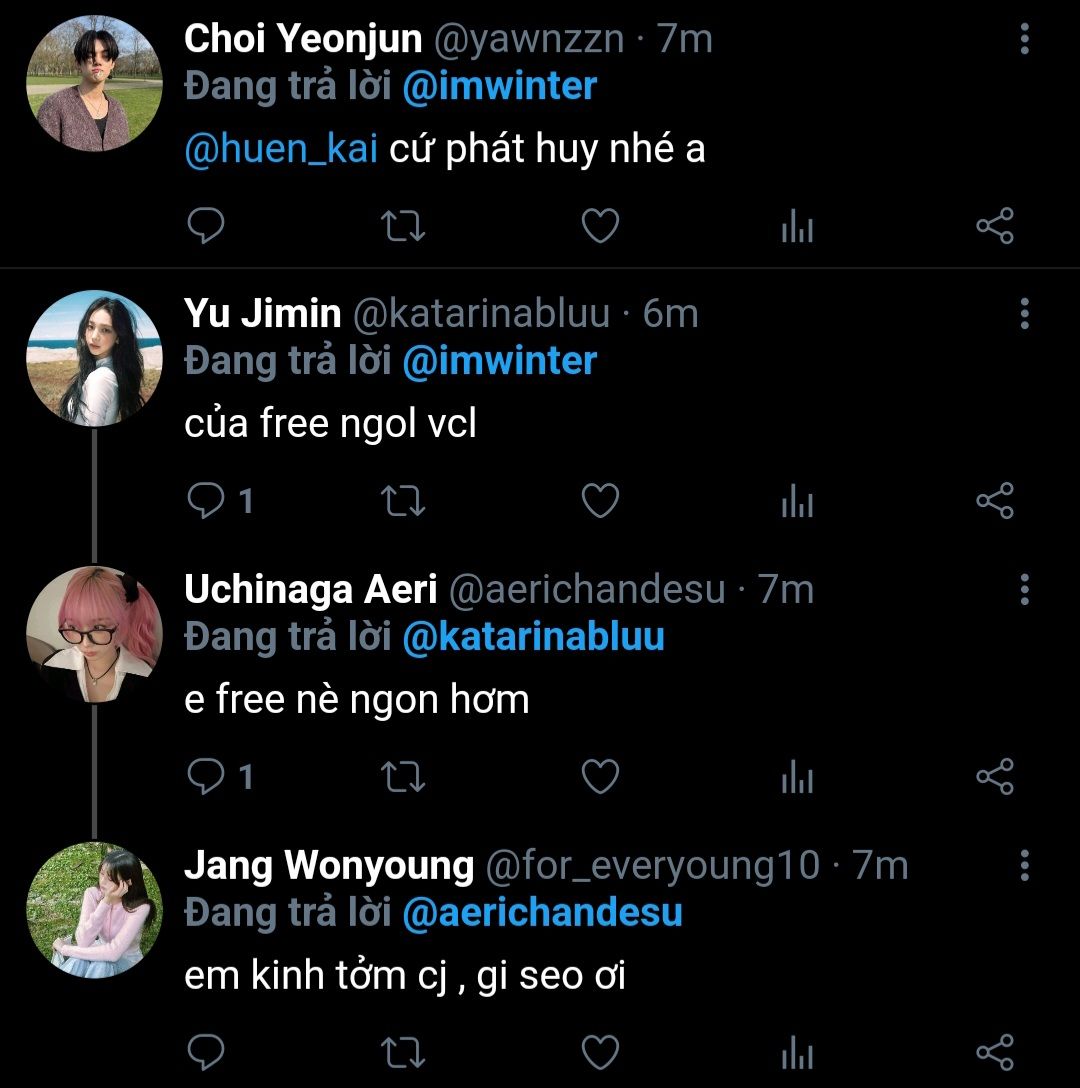Image resolution: width=1080 pixels, height=1088 pixels.
Task: View analytics for Jang Wonyoung's tweet
Action: (x=797, y=1053)
